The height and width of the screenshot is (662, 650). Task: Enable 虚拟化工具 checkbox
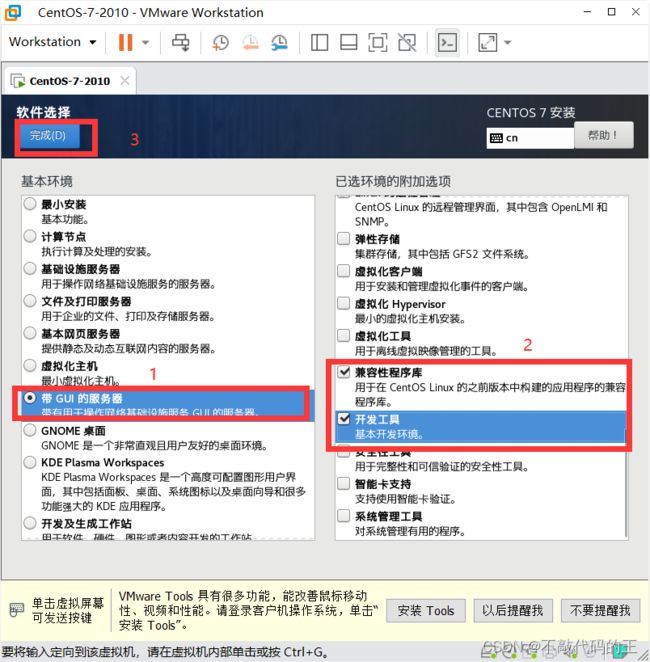point(344,336)
